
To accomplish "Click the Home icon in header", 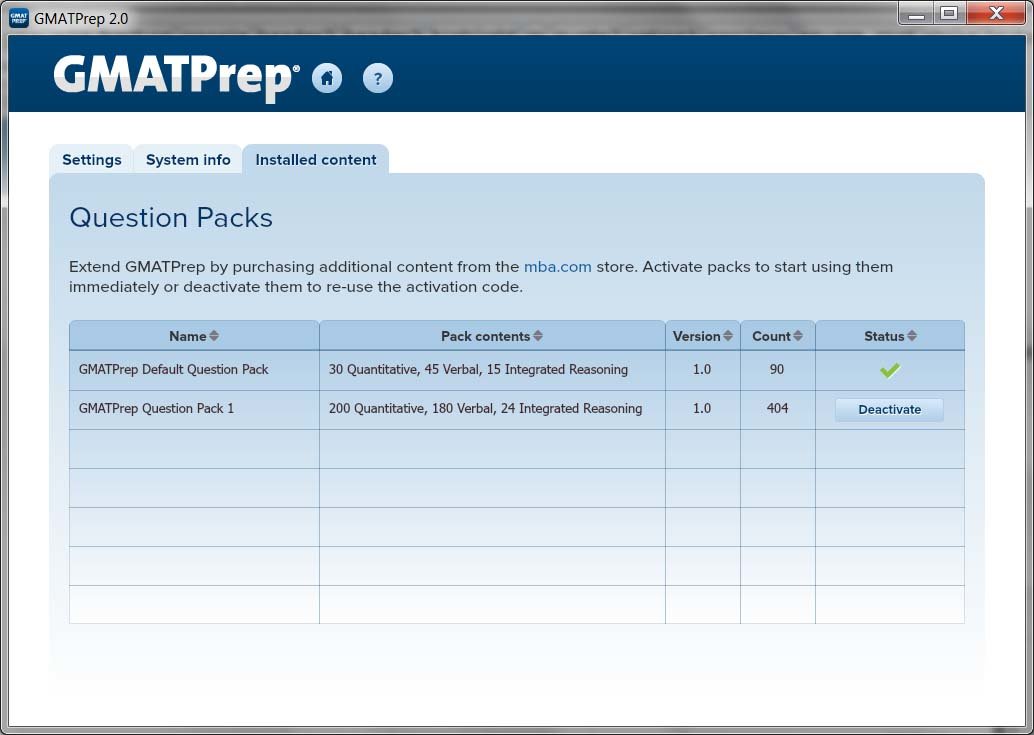I will pyautogui.click(x=327, y=77).
